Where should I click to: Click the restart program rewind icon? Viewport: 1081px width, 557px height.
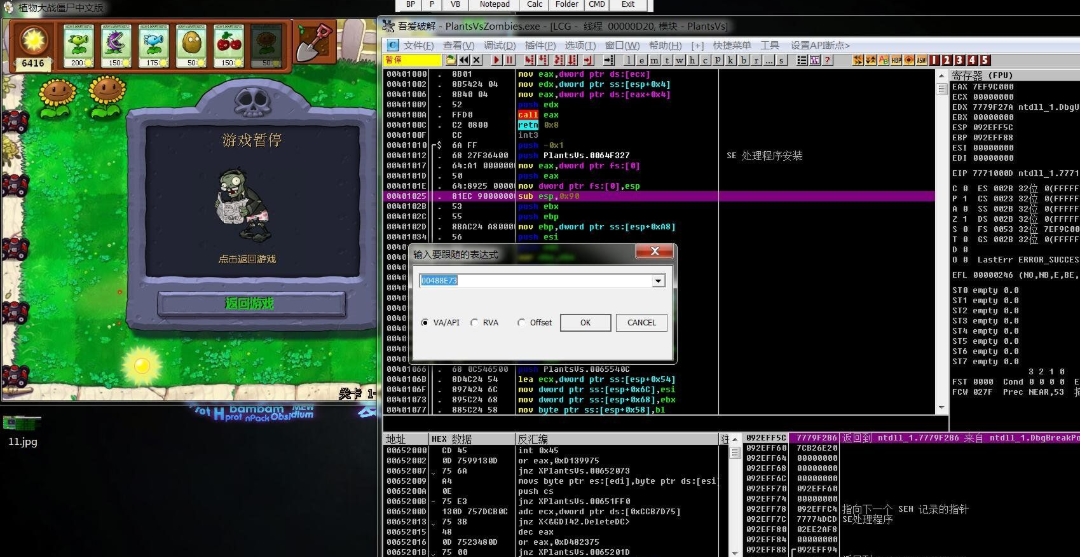click(x=464, y=60)
